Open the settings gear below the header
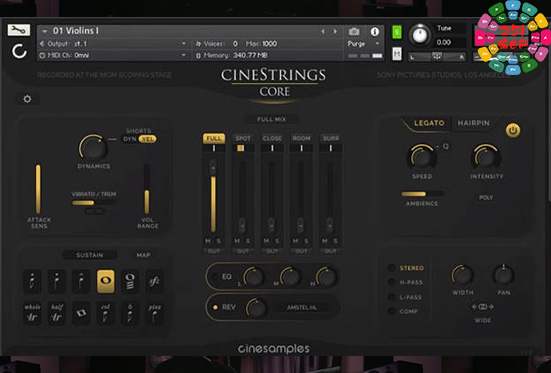 pos(27,99)
